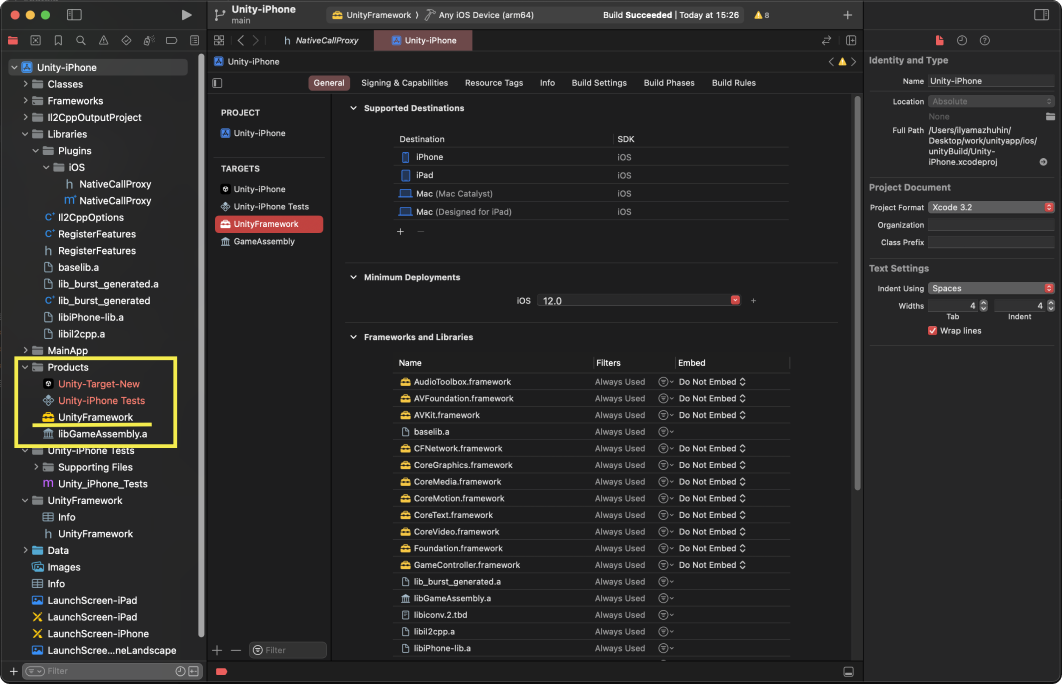Switch to Build Settings tab
Viewport: 1062px width, 684px height.
(x=599, y=83)
